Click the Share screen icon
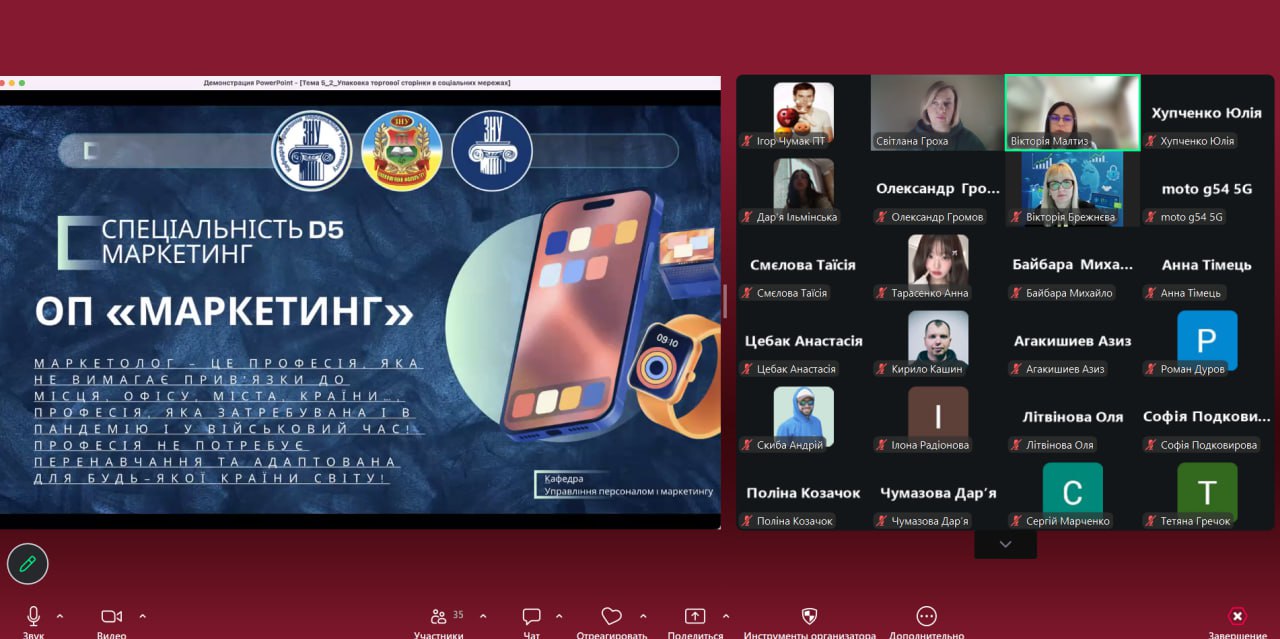Viewport: 1280px width, 639px height. pyautogui.click(x=694, y=616)
